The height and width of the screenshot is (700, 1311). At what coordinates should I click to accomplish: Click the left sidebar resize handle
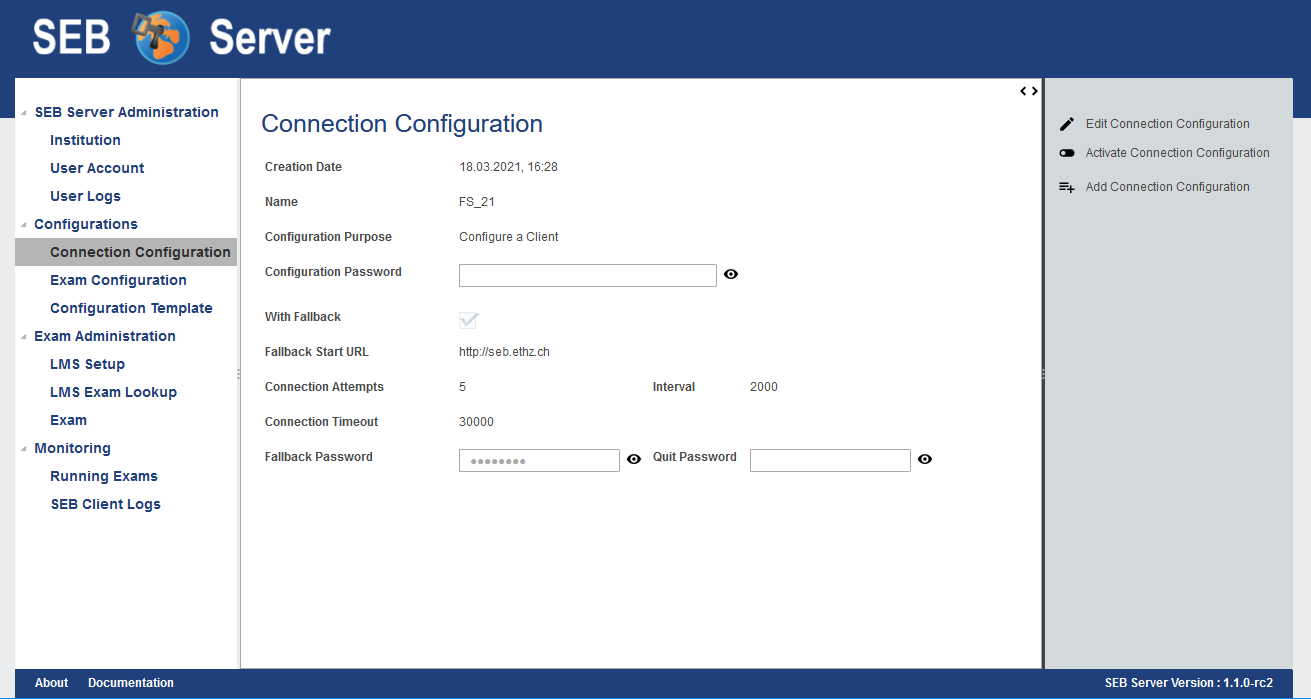[x=238, y=374]
